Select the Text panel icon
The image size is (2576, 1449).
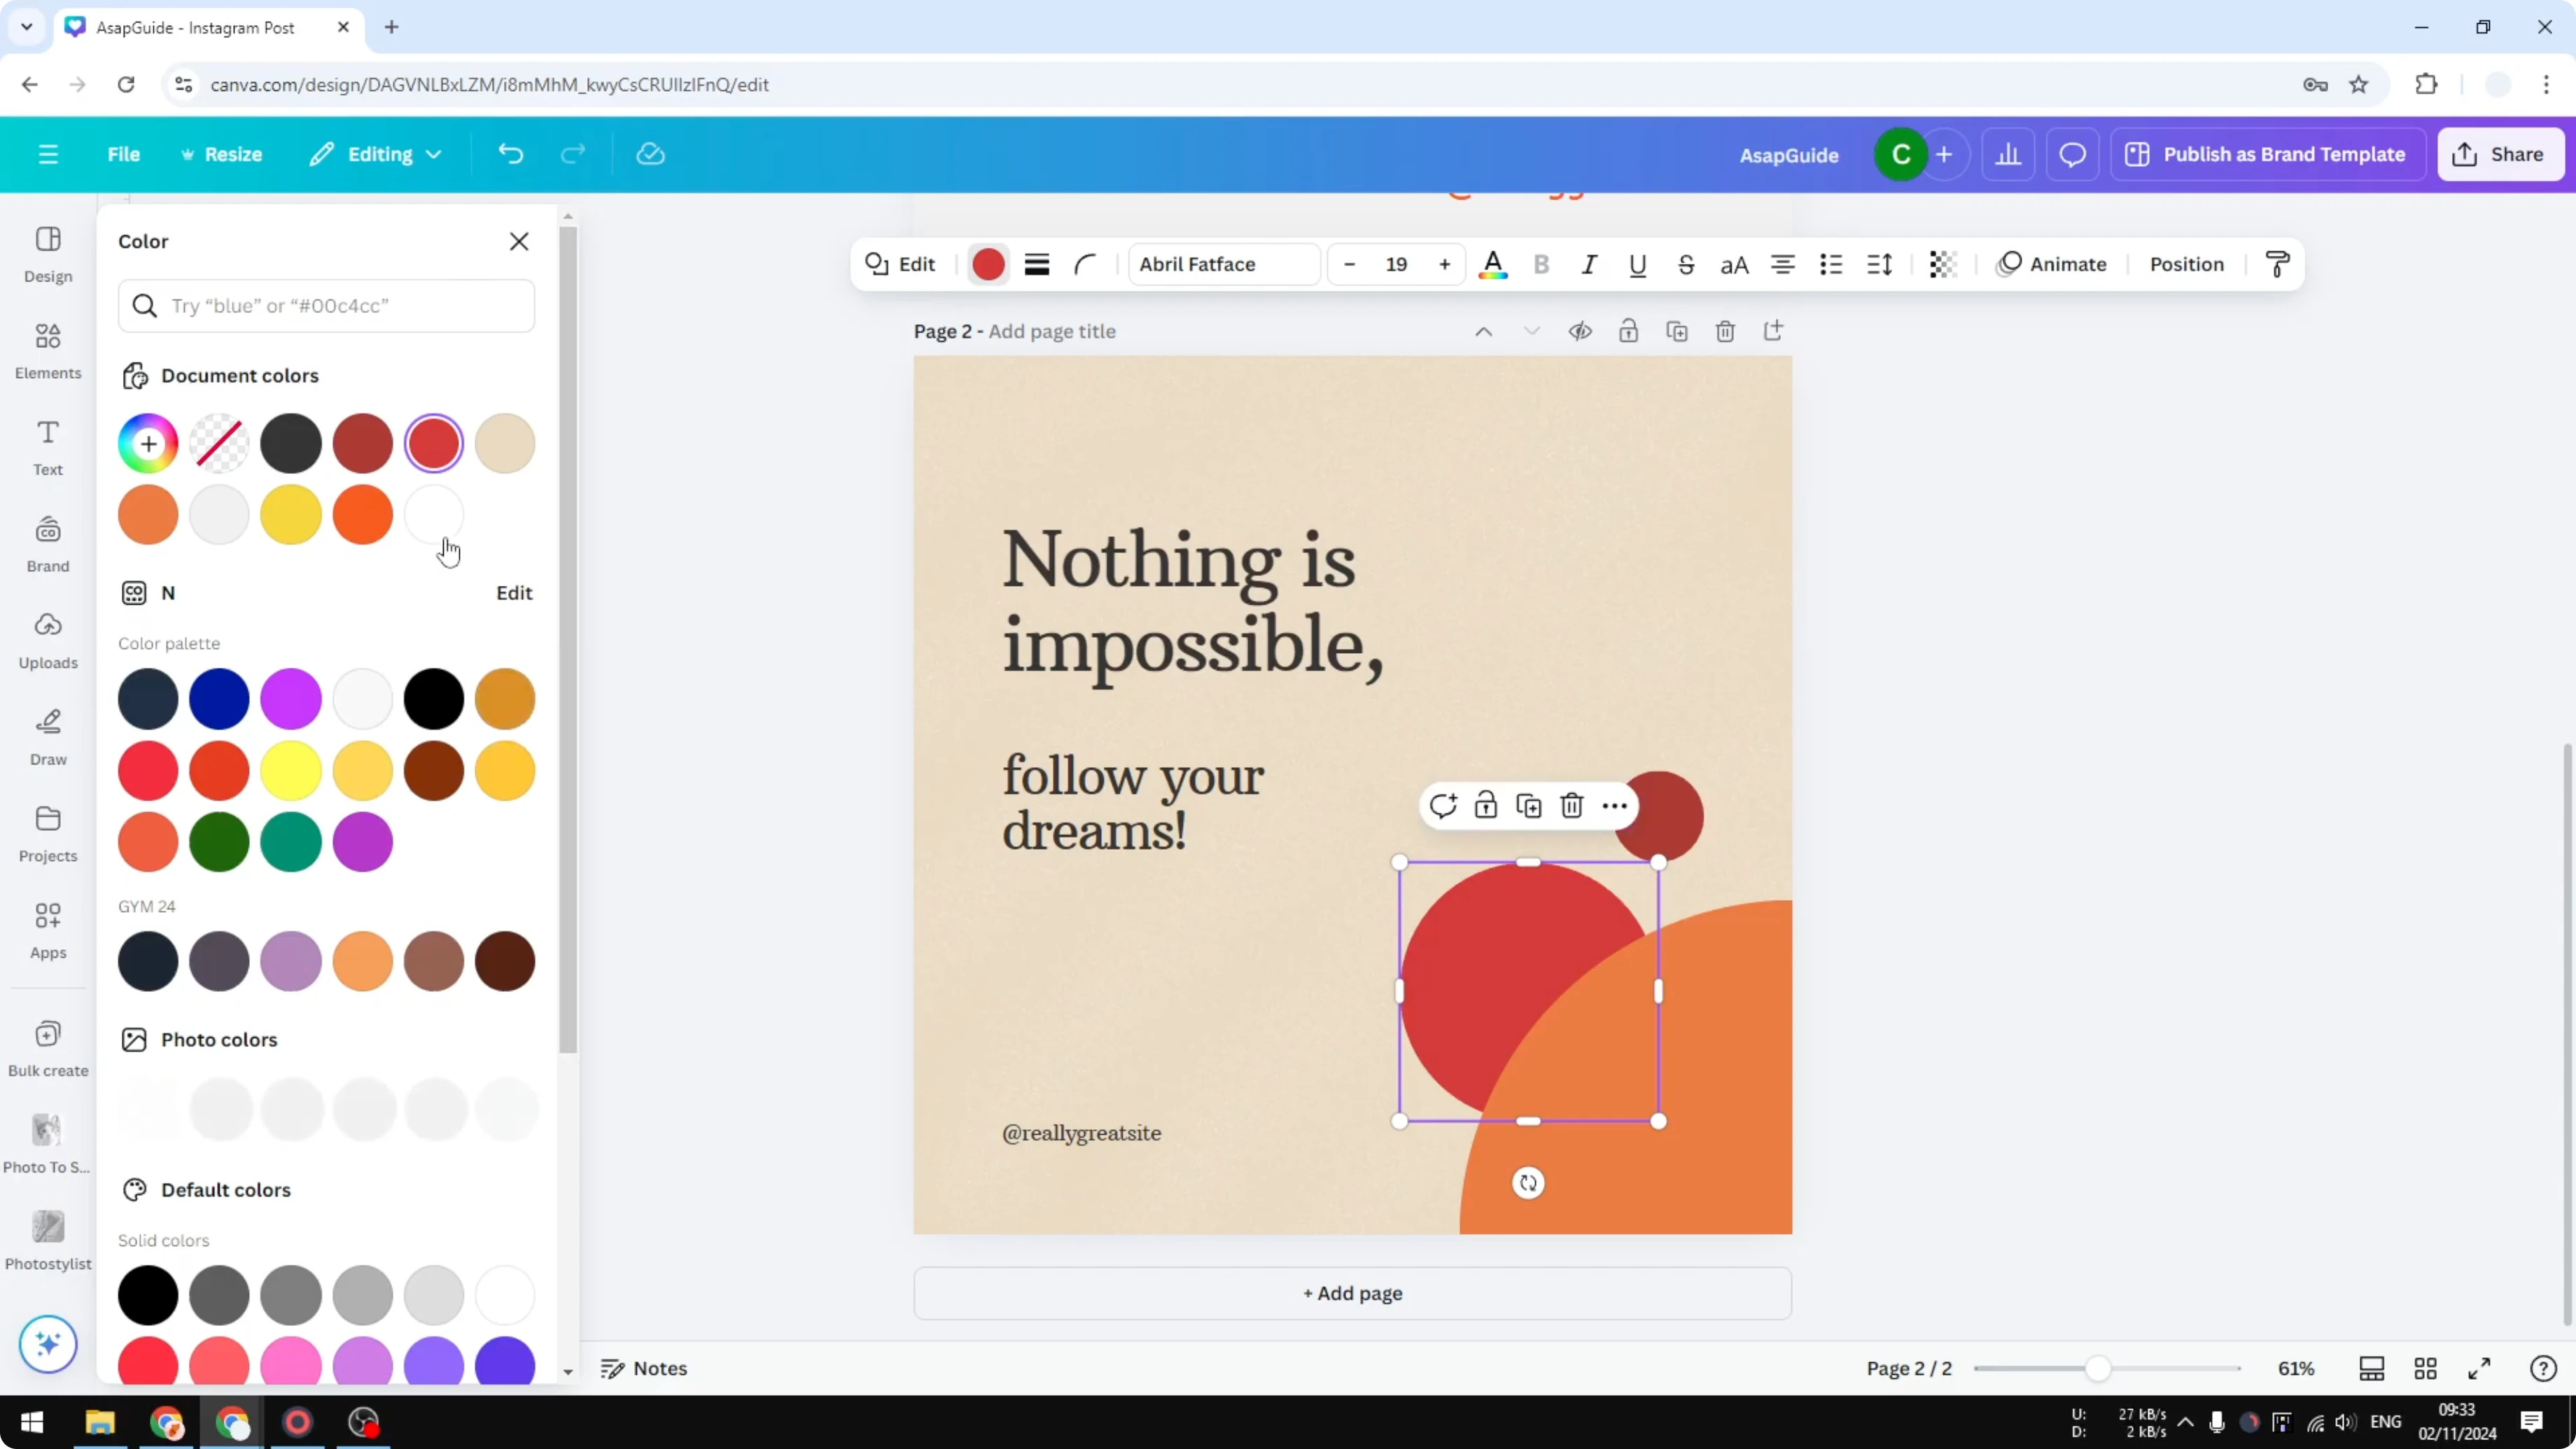47,445
